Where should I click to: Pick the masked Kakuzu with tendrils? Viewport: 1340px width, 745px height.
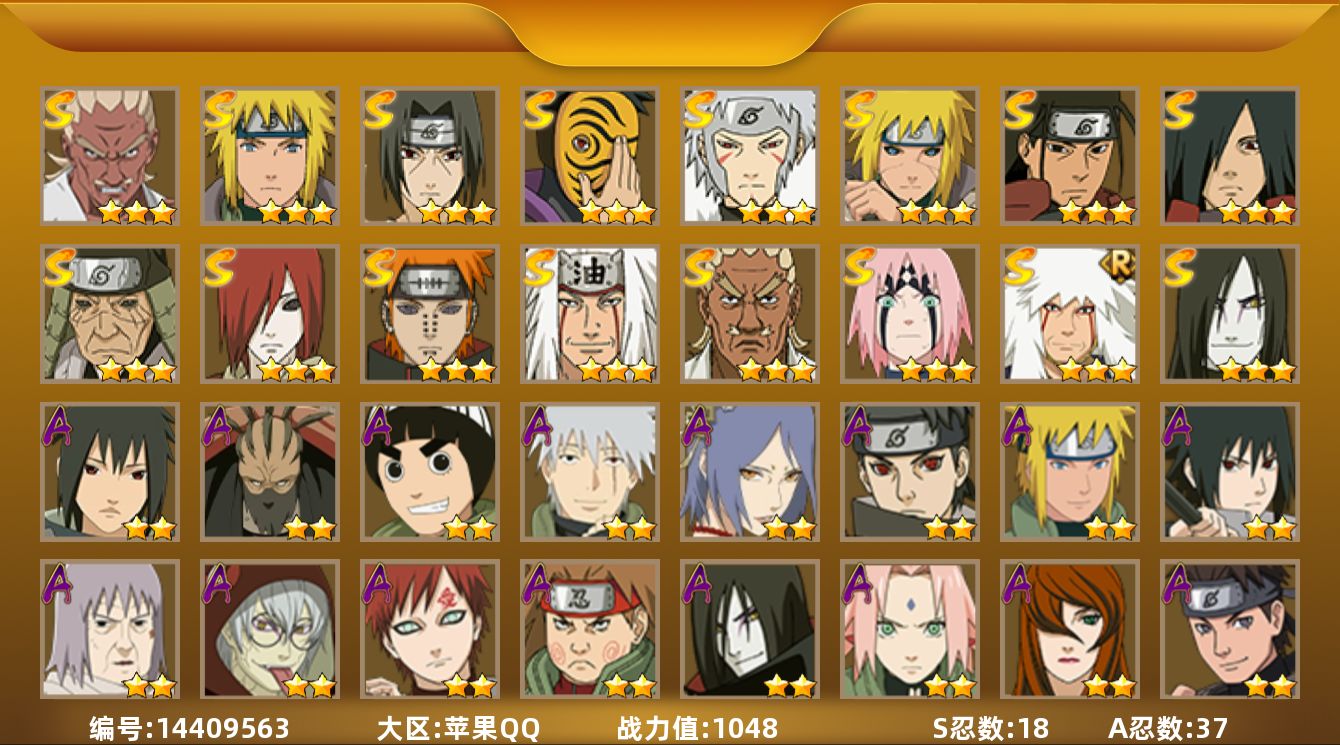[x=270, y=472]
